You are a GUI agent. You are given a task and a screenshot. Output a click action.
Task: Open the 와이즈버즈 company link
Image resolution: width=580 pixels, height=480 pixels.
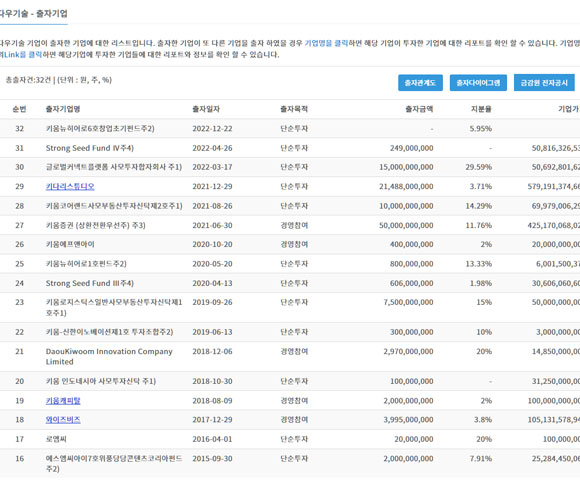(63, 420)
